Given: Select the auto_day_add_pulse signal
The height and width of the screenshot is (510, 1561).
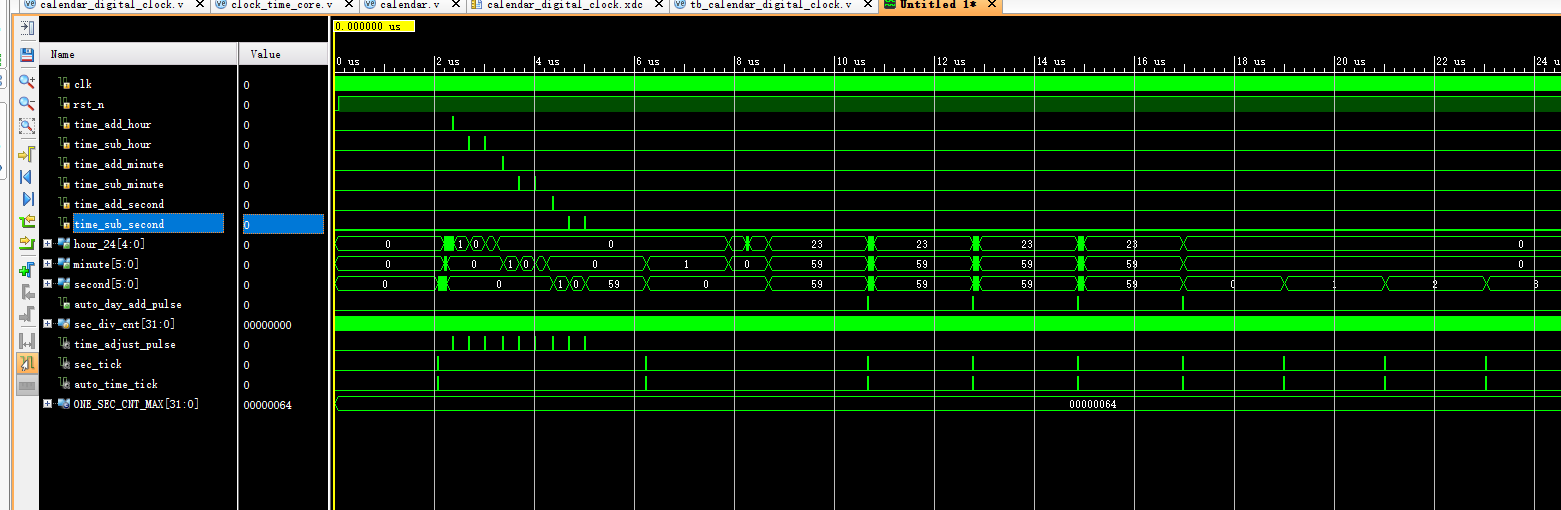Looking at the screenshot, I should click(x=128, y=304).
